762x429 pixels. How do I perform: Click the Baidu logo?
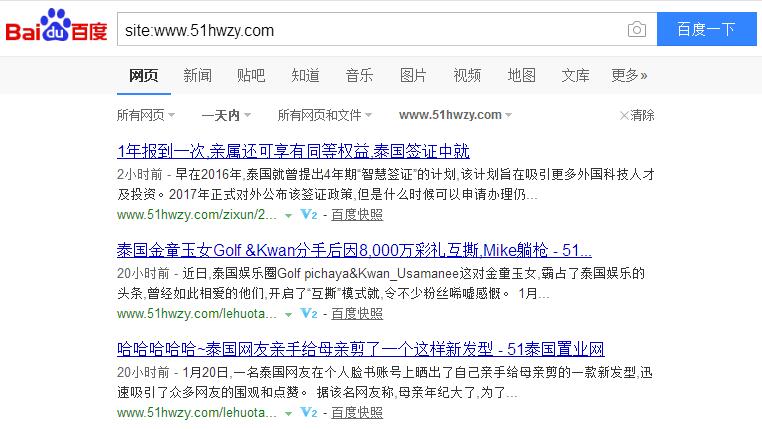tap(56, 25)
